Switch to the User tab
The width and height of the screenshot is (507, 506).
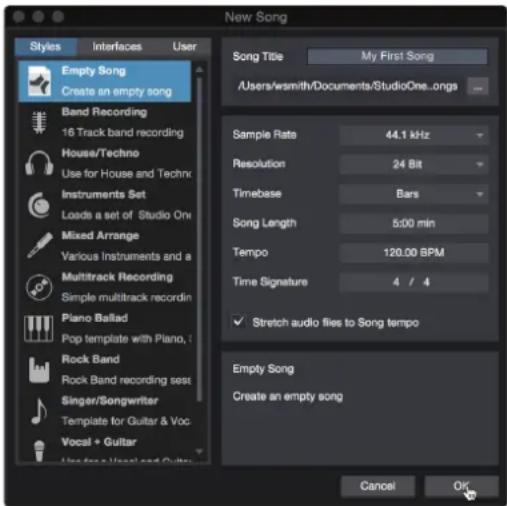coord(184,46)
